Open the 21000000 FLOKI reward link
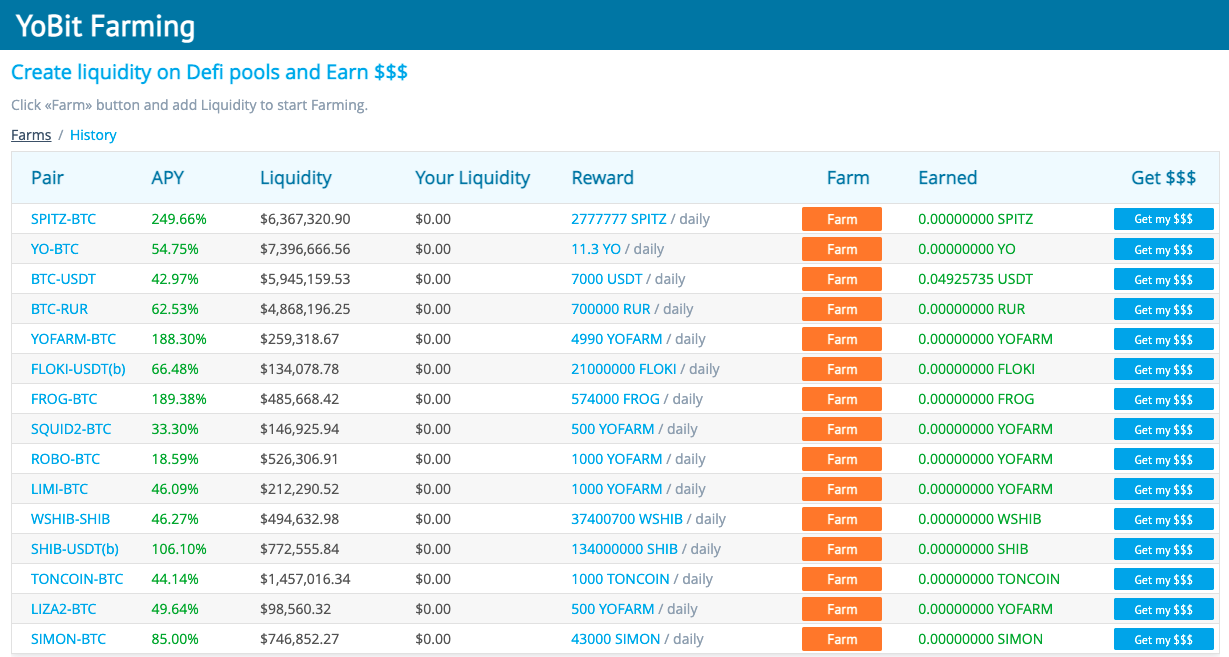 [626, 369]
